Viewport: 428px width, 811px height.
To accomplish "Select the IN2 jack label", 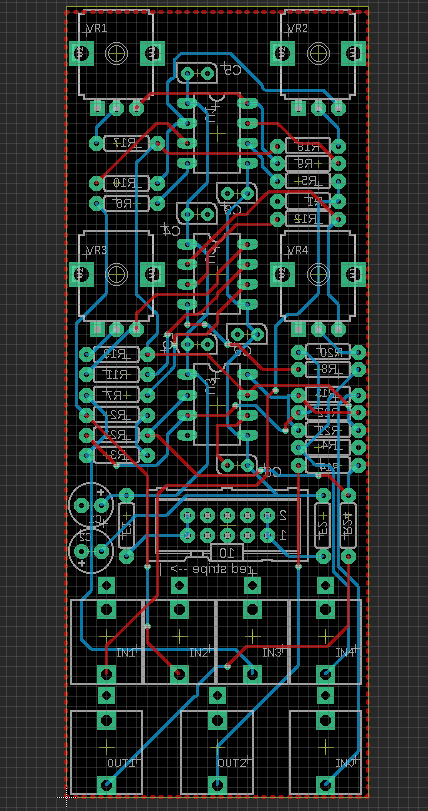I will coord(199,652).
